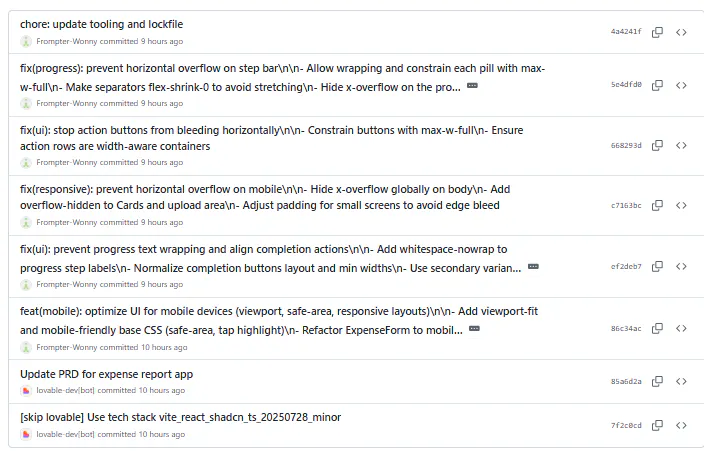Image resolution: width=704 pixels, height=451 pixels.
Task: Open the '[skip lovable] Use tech stack' commit
Action: point(180,417)
